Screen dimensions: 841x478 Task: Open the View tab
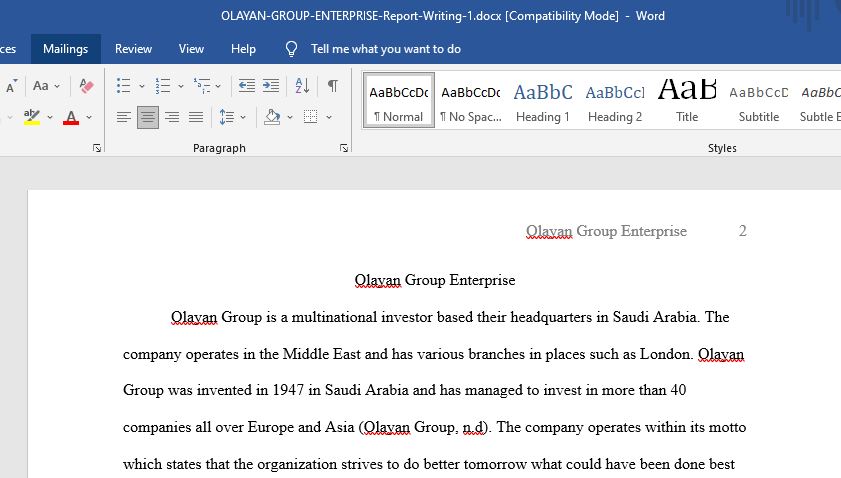[x=191, y=49]
